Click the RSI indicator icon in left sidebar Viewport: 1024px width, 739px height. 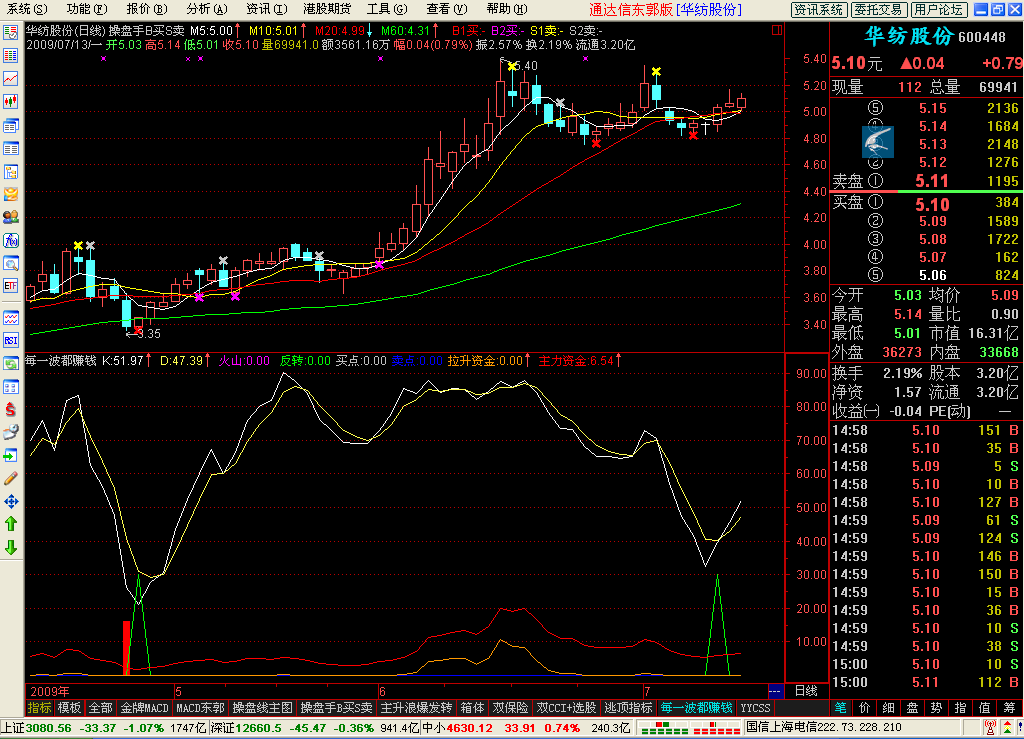tap(10, 340)
